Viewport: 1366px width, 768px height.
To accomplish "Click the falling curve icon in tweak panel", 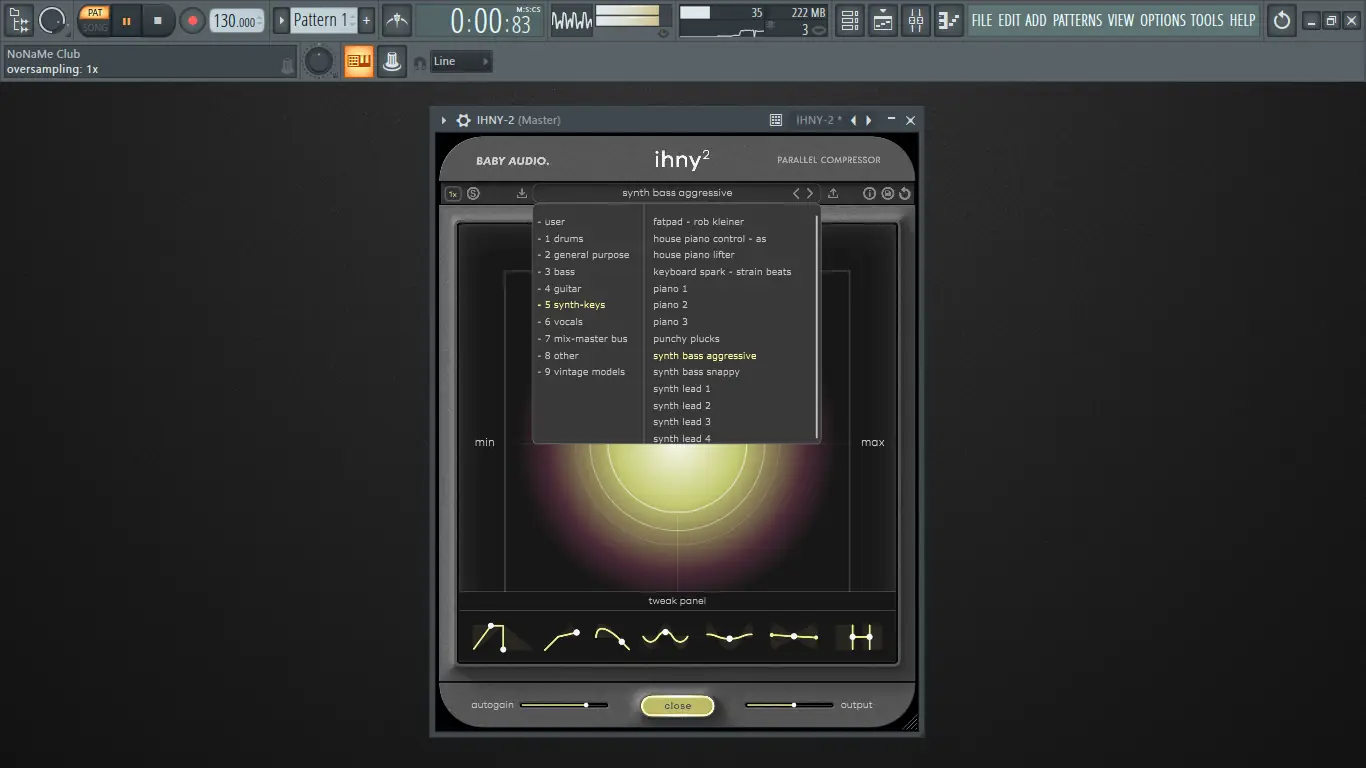I will coord(612,637).
